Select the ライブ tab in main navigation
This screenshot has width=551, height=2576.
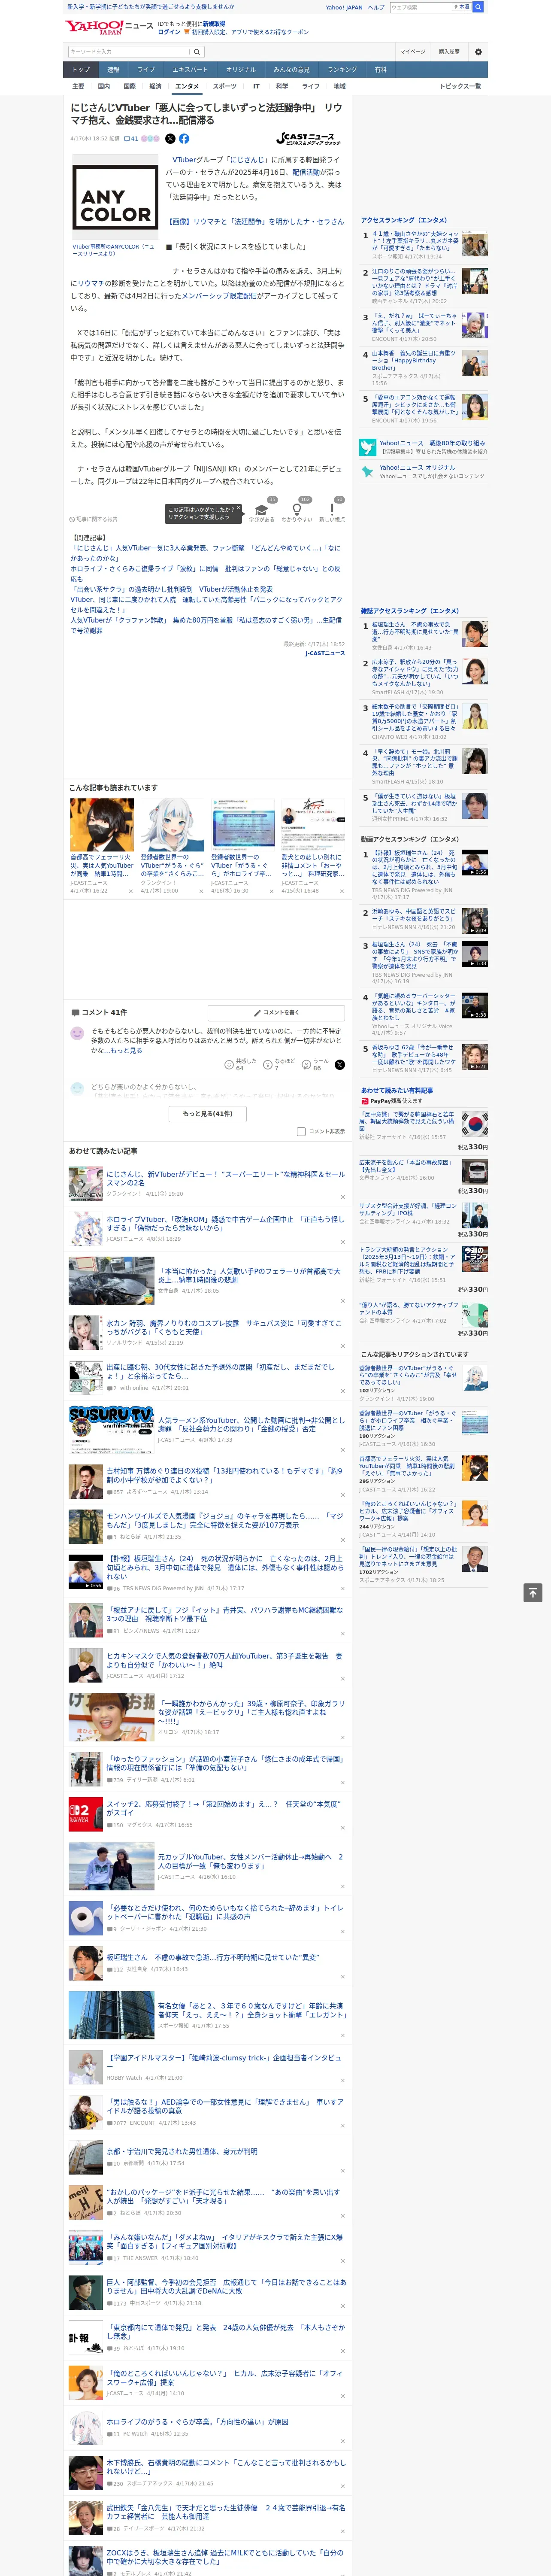(x=146, y=70)
